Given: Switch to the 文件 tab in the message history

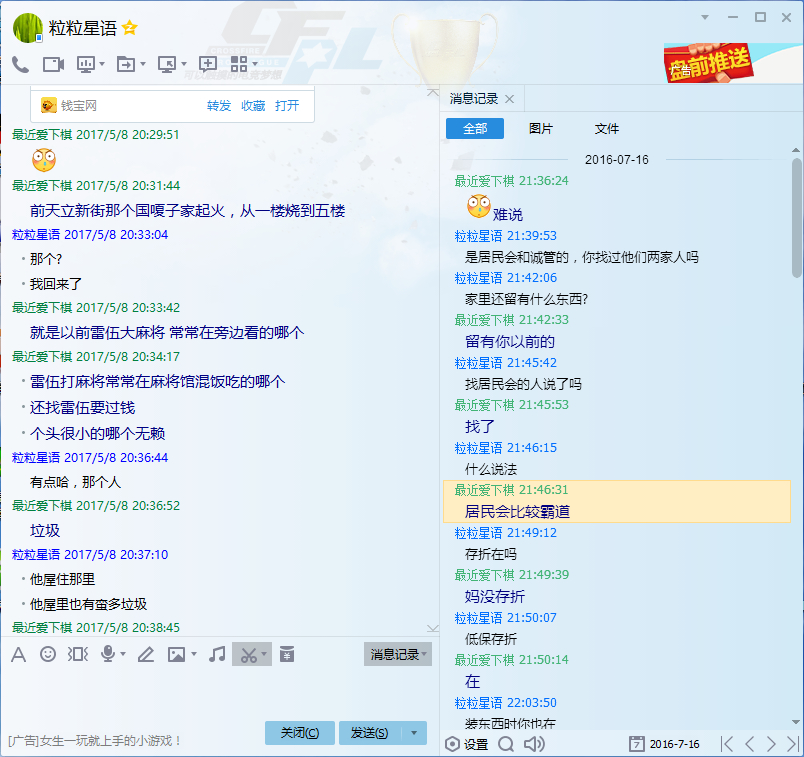Looking at the screenshot, I should tap(607, 129).
